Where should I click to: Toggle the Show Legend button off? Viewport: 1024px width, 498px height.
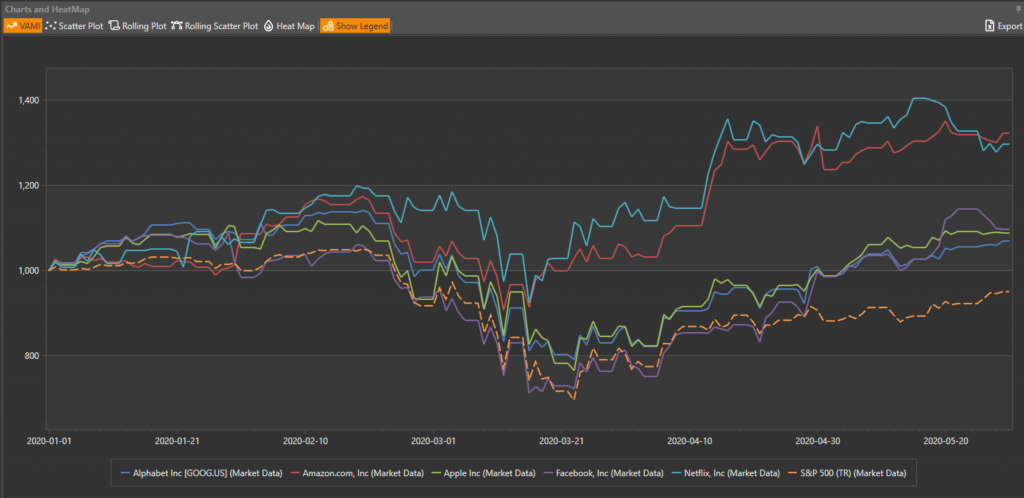[x=355, y=25]
